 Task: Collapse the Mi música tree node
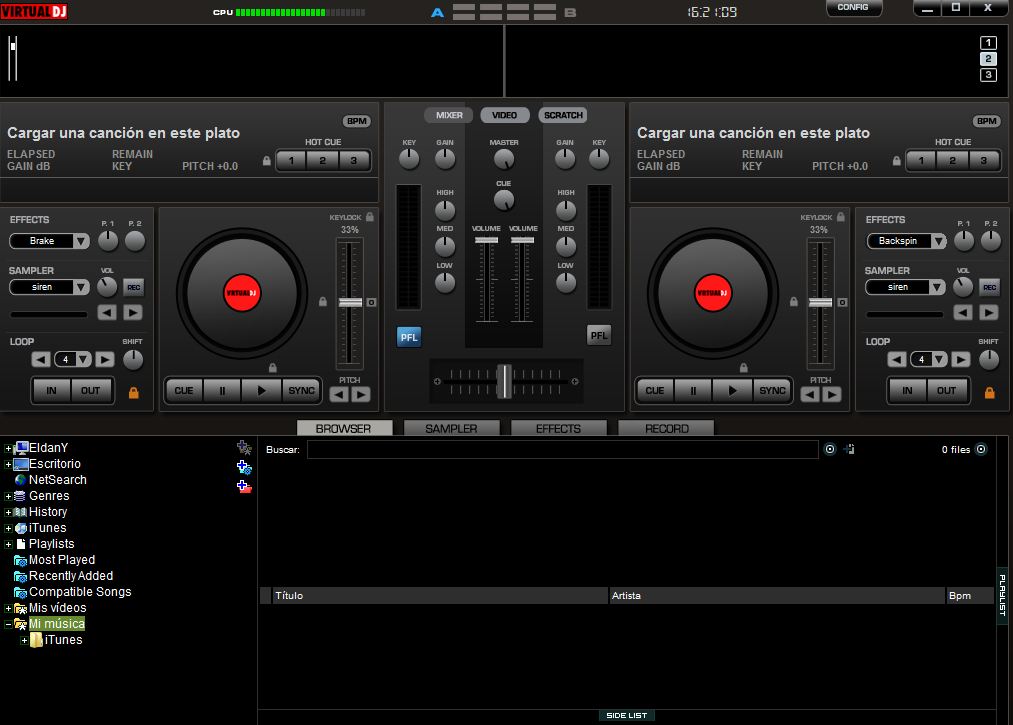click(x=8, y=624)
